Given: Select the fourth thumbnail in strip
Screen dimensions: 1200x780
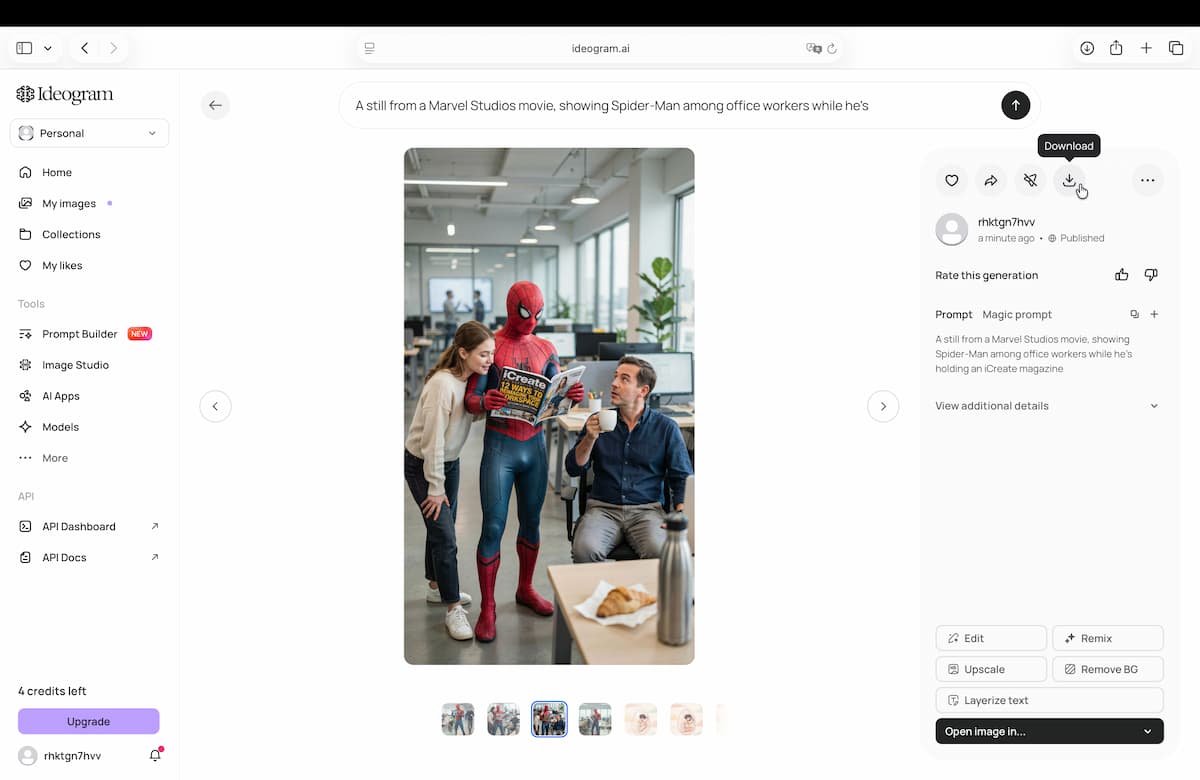Looking at the screenshot, I should click(595, 719).
